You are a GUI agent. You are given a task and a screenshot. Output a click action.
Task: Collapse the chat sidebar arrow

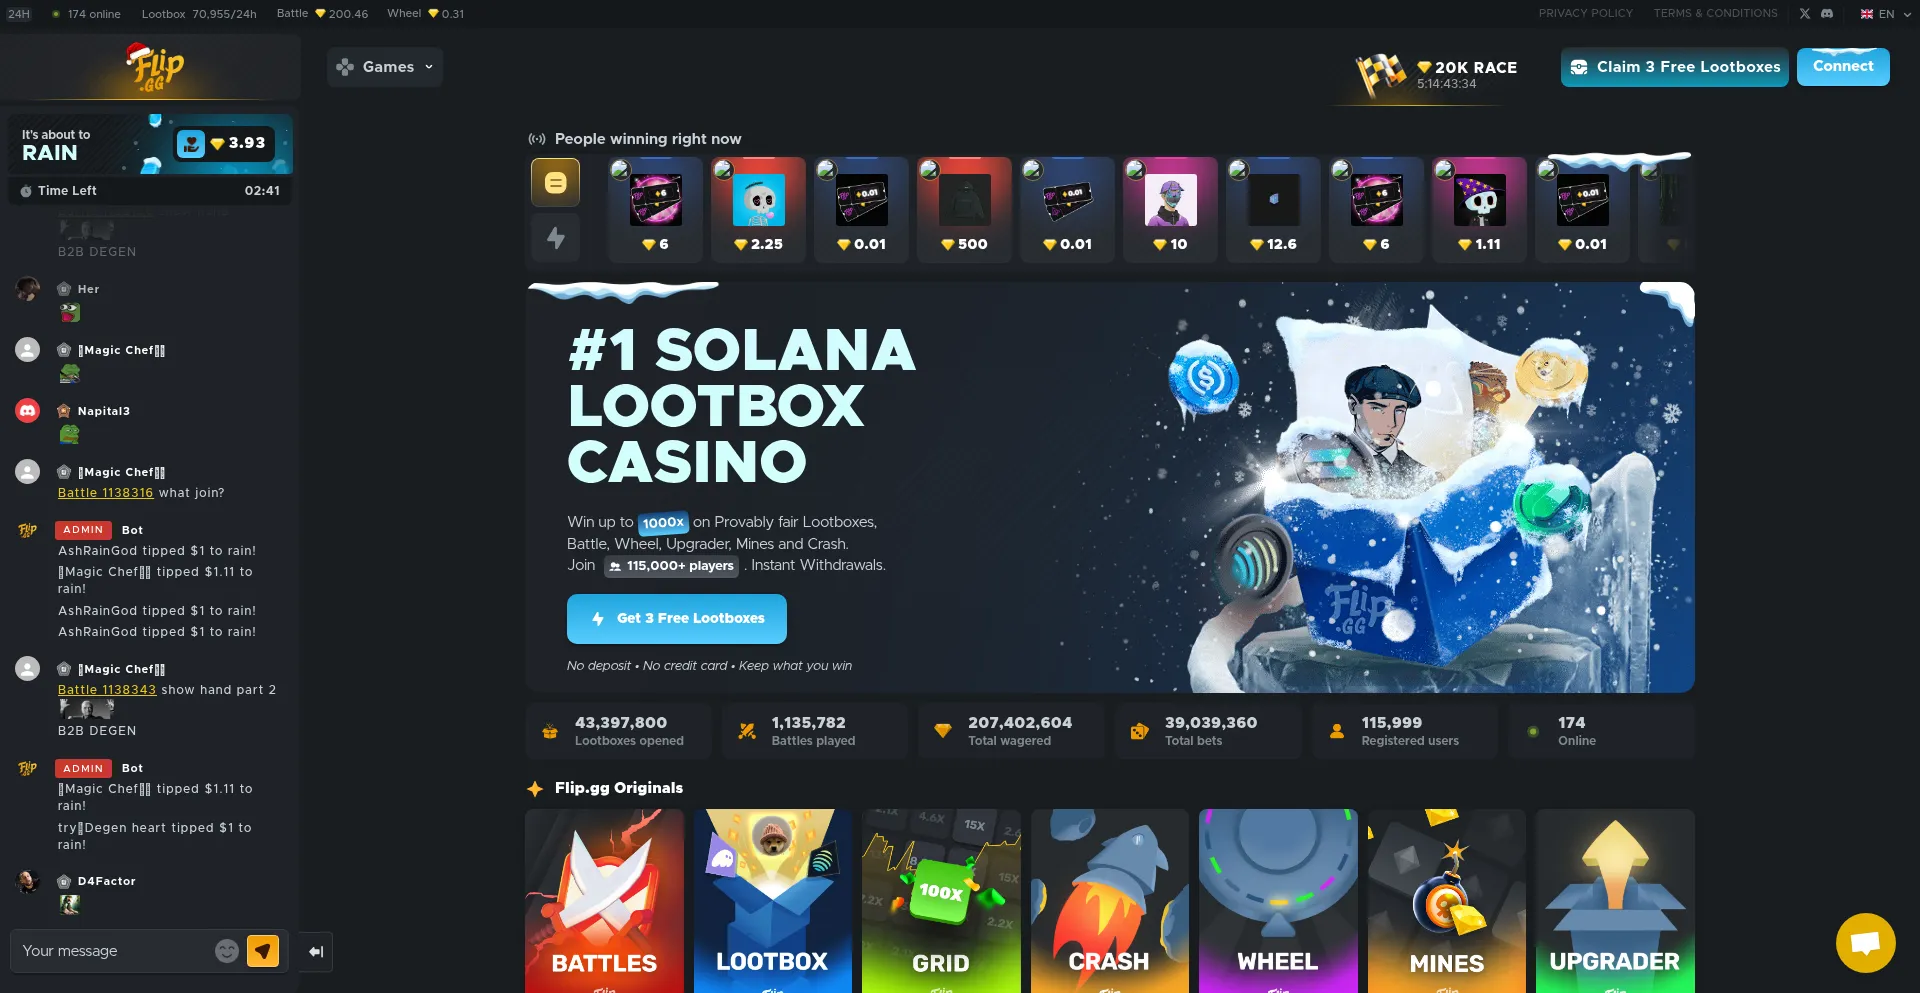(316, 952)
